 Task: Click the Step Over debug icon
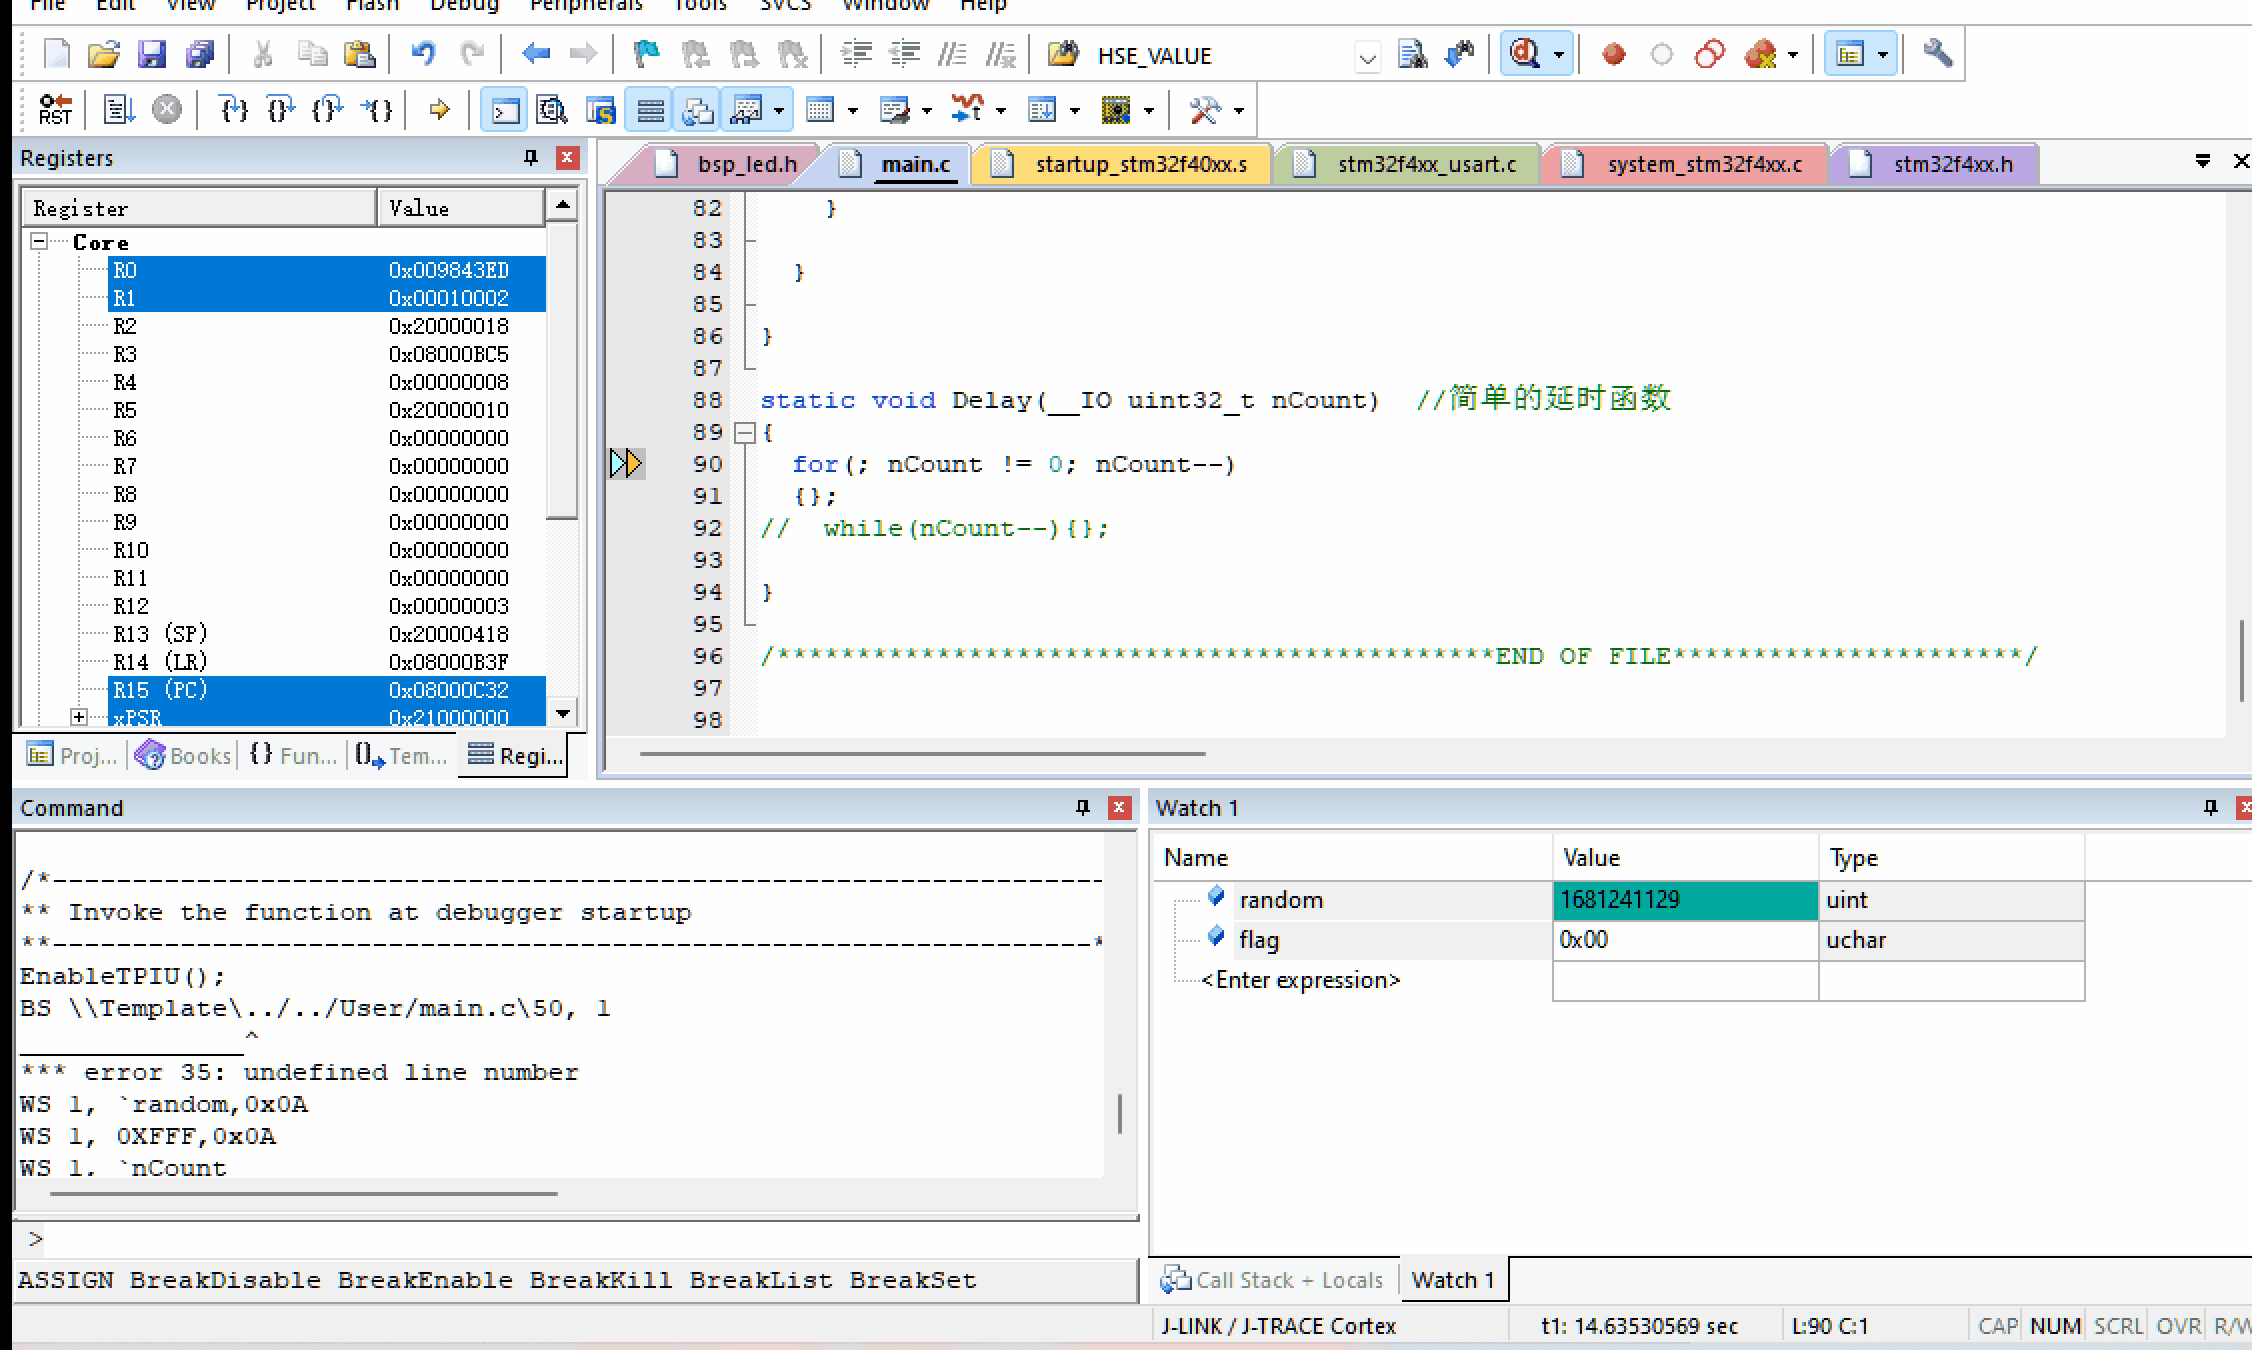[x=281, y=109]
